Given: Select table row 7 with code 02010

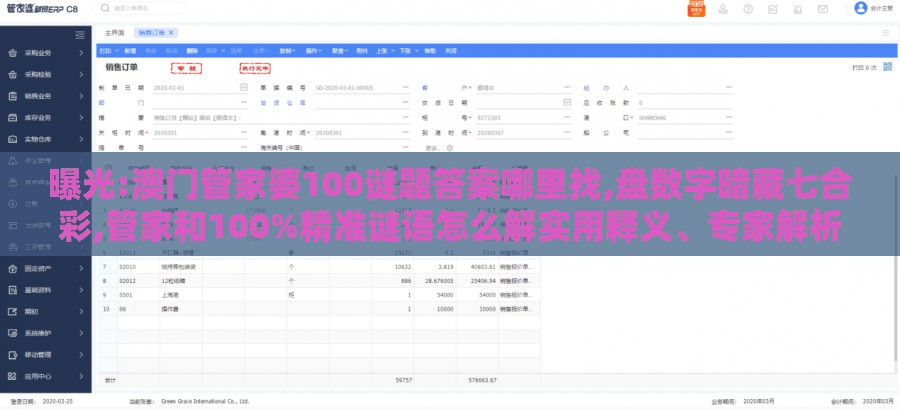Looking at the screenshot, I should (x=320, y=267).
